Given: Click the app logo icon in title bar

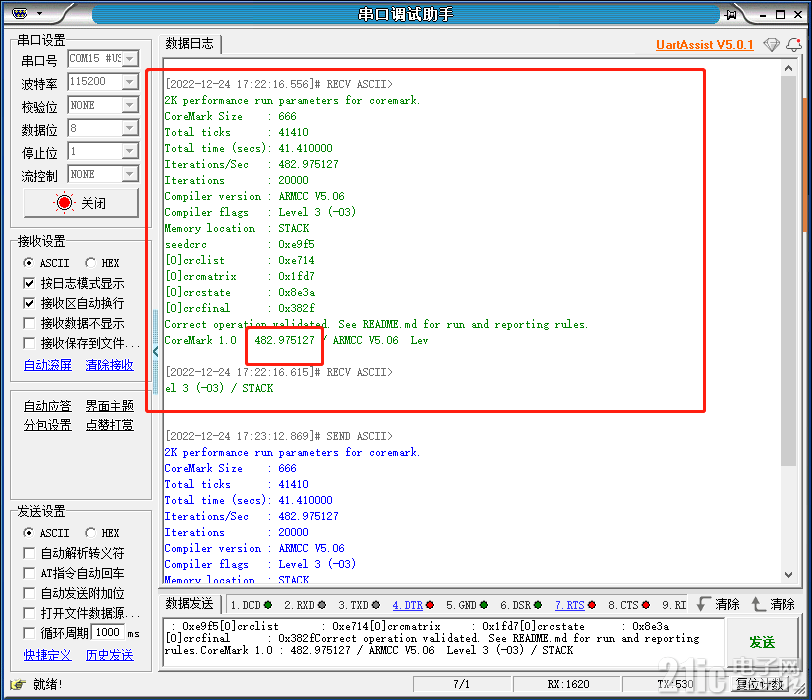Looking at the screenshot, I should click(x=19, y=14).
